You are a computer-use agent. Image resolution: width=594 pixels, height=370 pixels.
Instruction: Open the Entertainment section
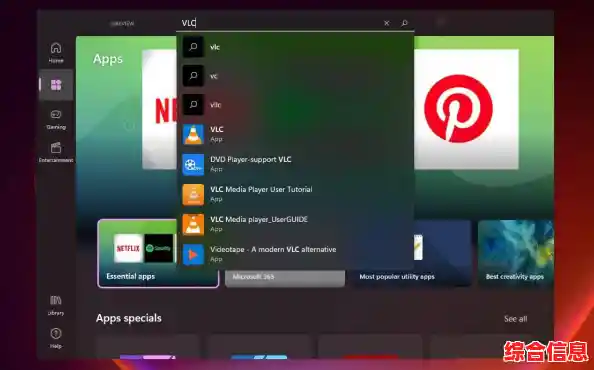[x=56, y=152]
